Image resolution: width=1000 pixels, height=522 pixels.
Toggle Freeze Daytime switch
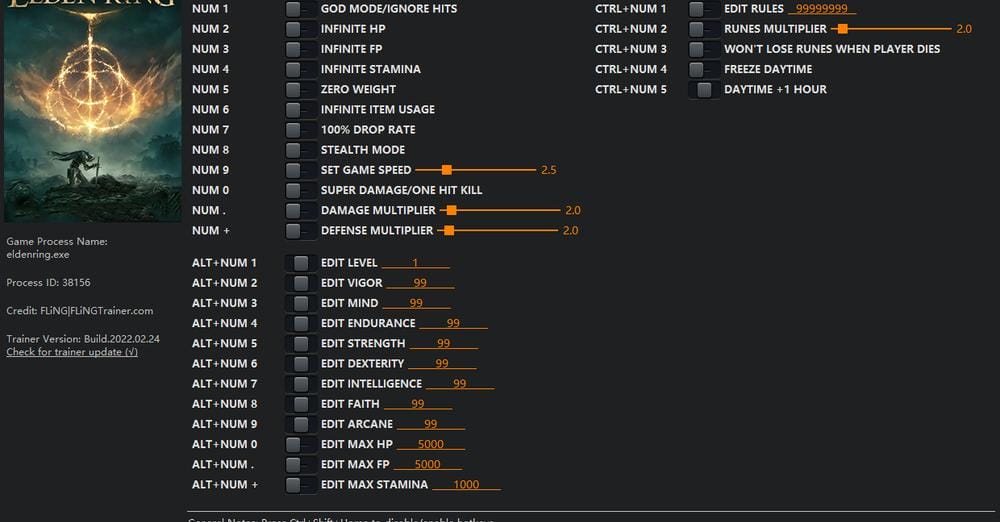pyautogui.click(x=703, y=69)
